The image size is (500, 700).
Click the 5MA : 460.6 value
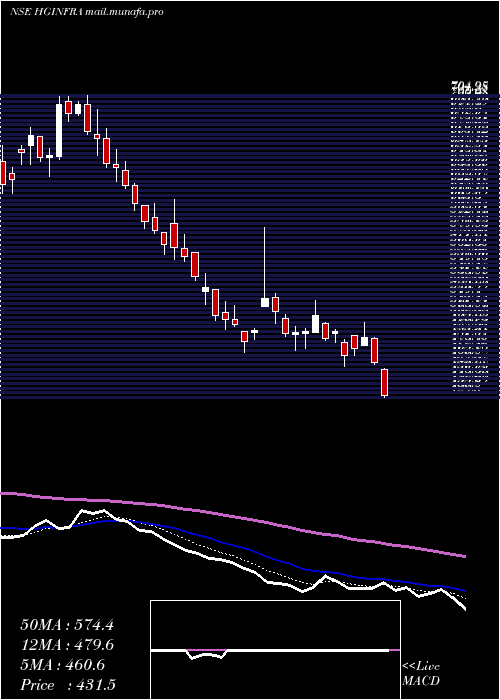(x=63, y=665)
